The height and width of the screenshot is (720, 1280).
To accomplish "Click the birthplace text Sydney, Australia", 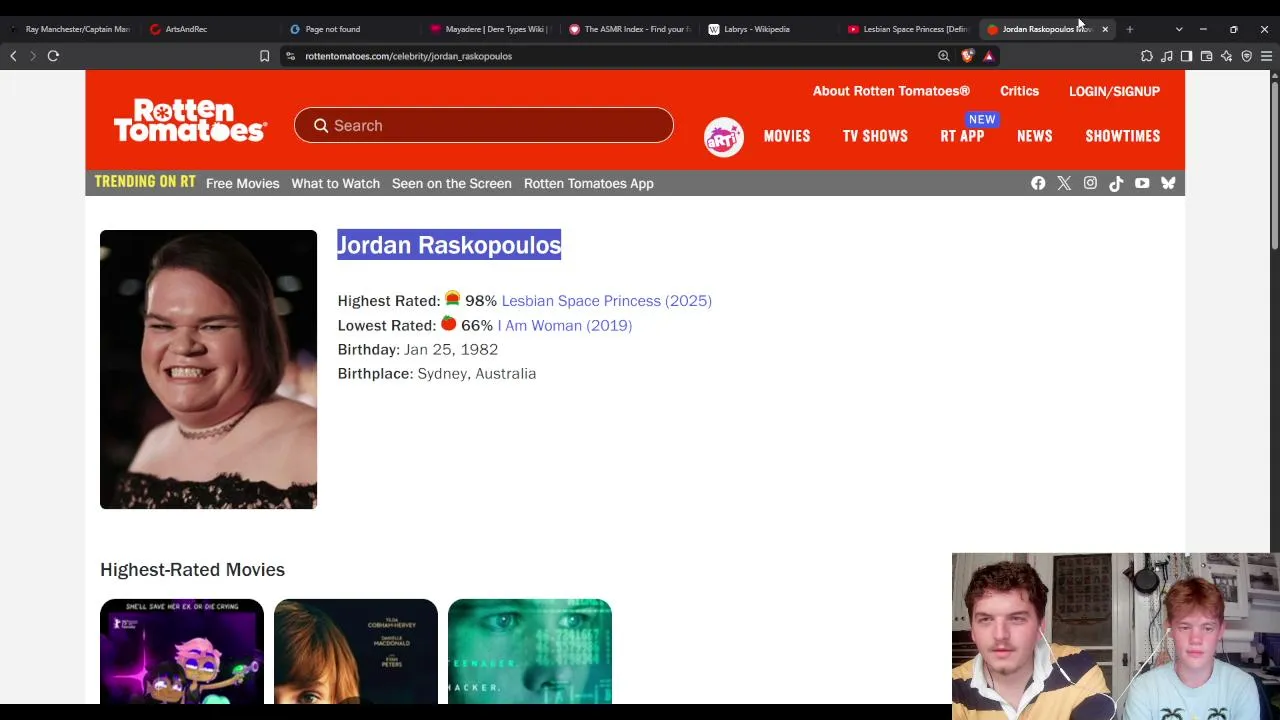I will [x=477, y=373].
